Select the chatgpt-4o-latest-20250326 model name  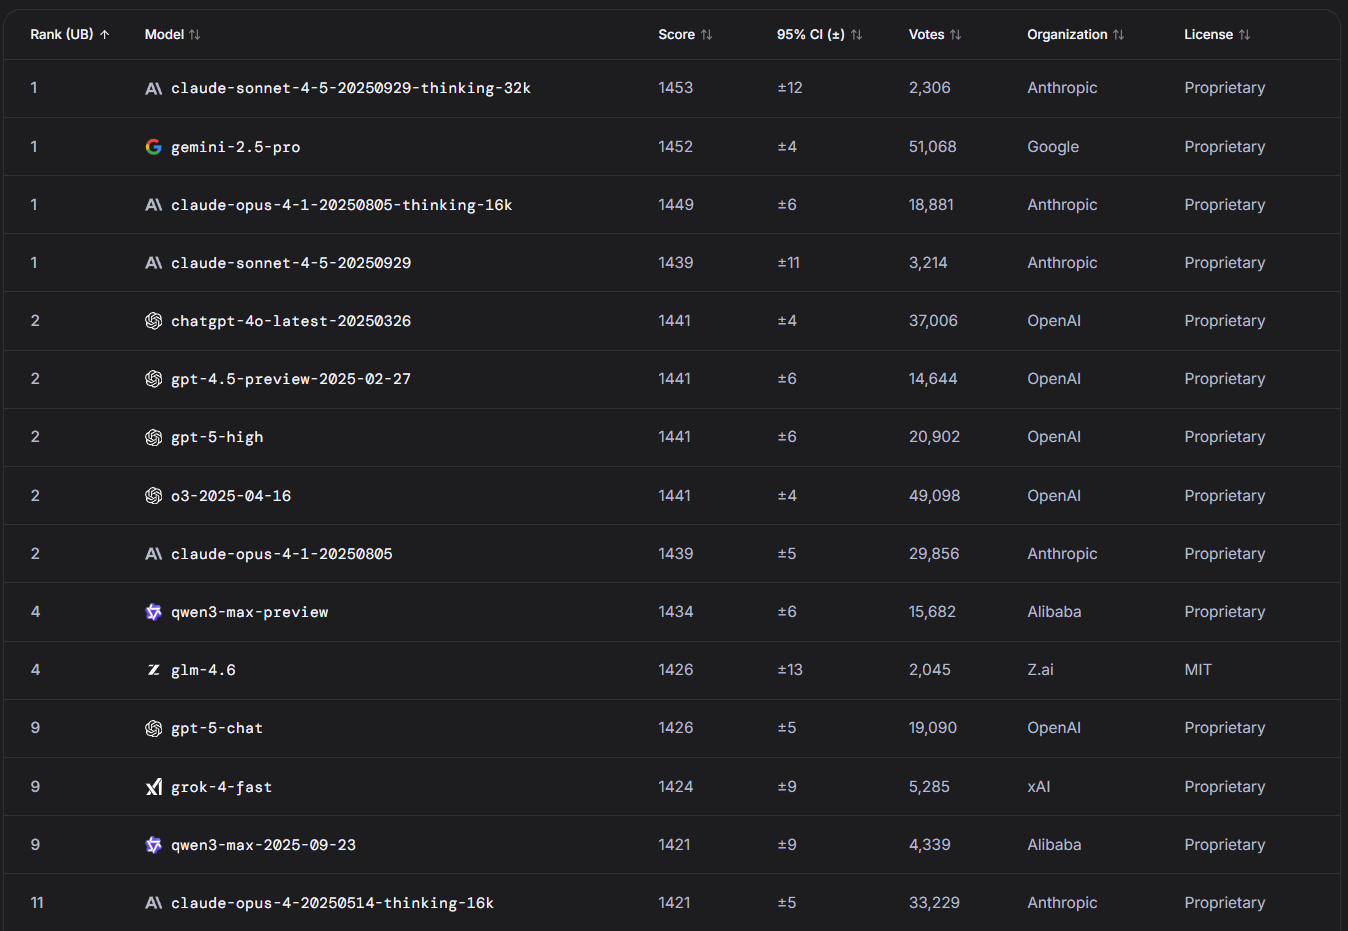(291, 321)
